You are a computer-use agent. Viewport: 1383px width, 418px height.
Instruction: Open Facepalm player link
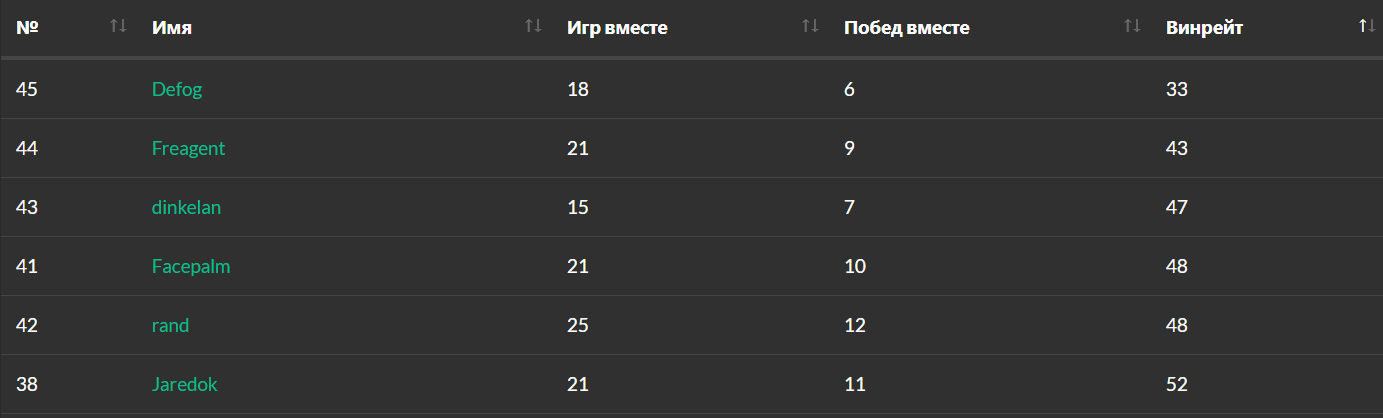191,267
